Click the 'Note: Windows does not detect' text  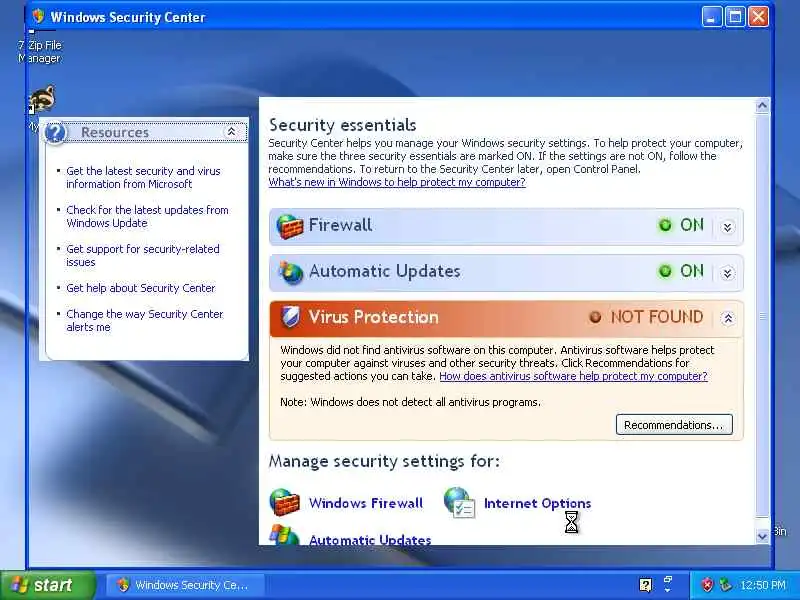click(x=410, y=402)
